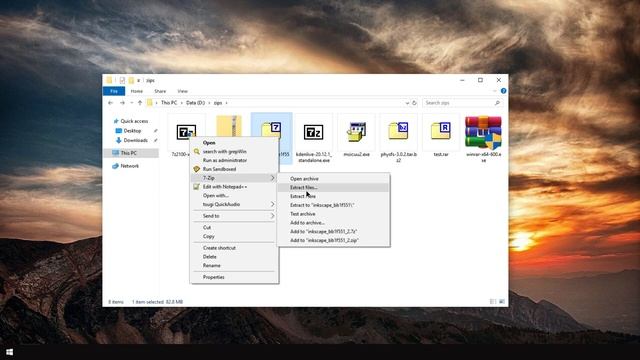Refresh the zips folder view
Image resolution: width=640 pixels, height=360 pixels.
click(x=414, y=103)
